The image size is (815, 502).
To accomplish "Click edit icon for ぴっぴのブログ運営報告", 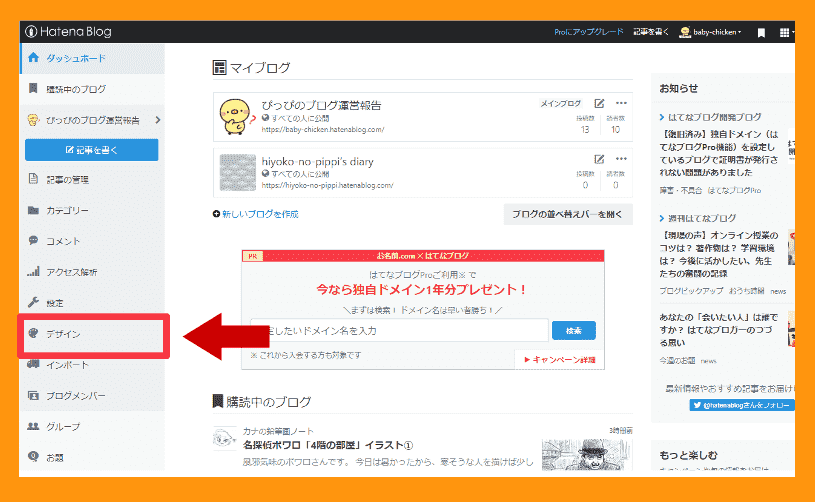I will [599, 103].
